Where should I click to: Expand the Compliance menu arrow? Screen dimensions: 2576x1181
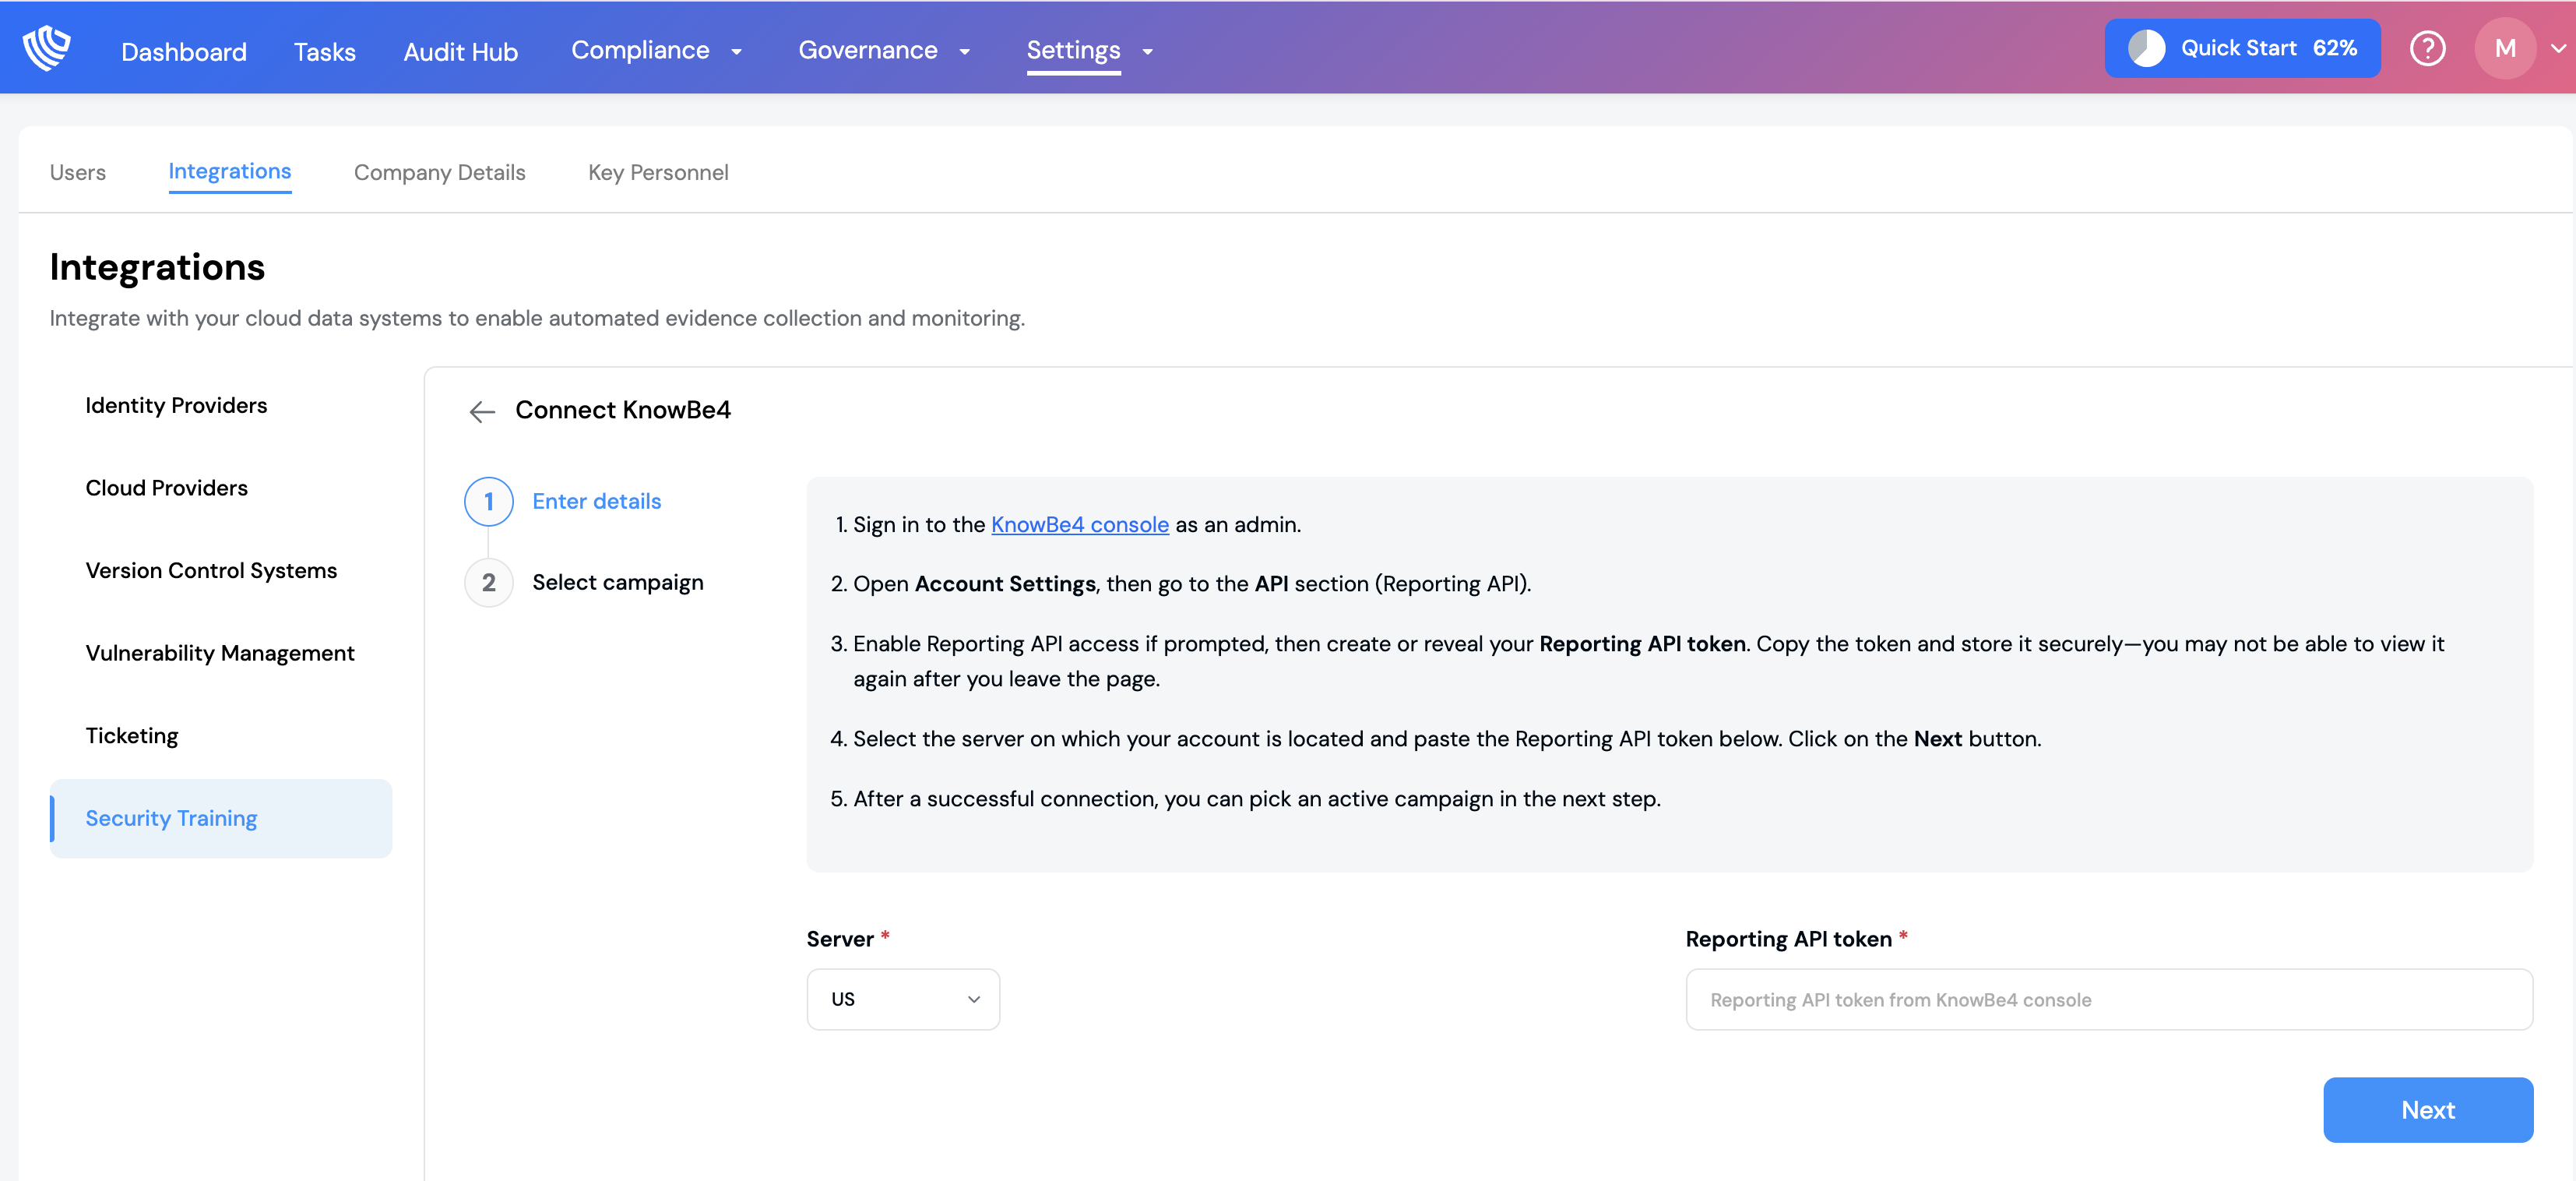737,52
